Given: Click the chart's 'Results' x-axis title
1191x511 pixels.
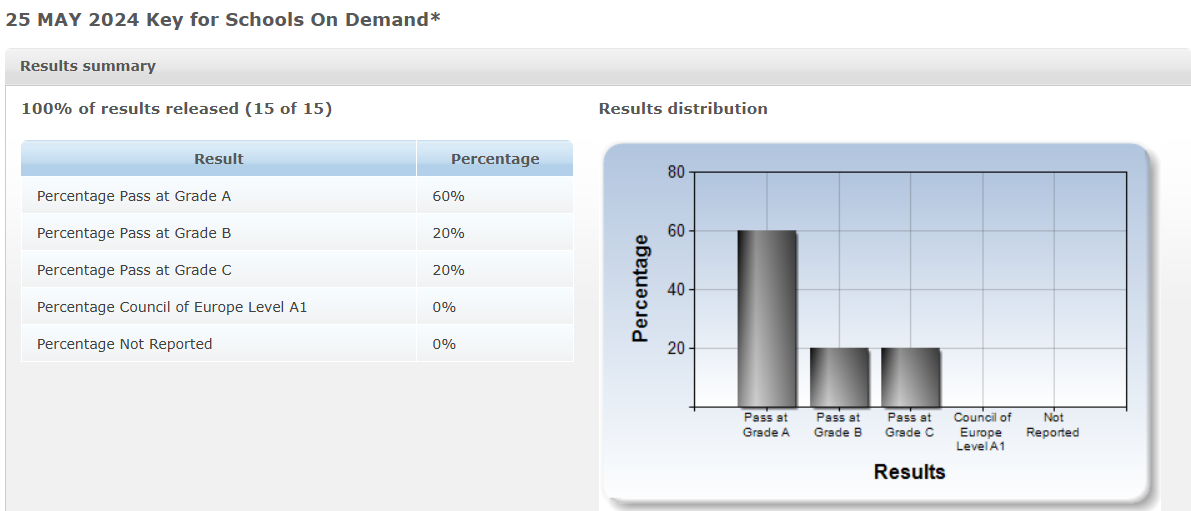Looking at the screenshot, I should 909,472.
